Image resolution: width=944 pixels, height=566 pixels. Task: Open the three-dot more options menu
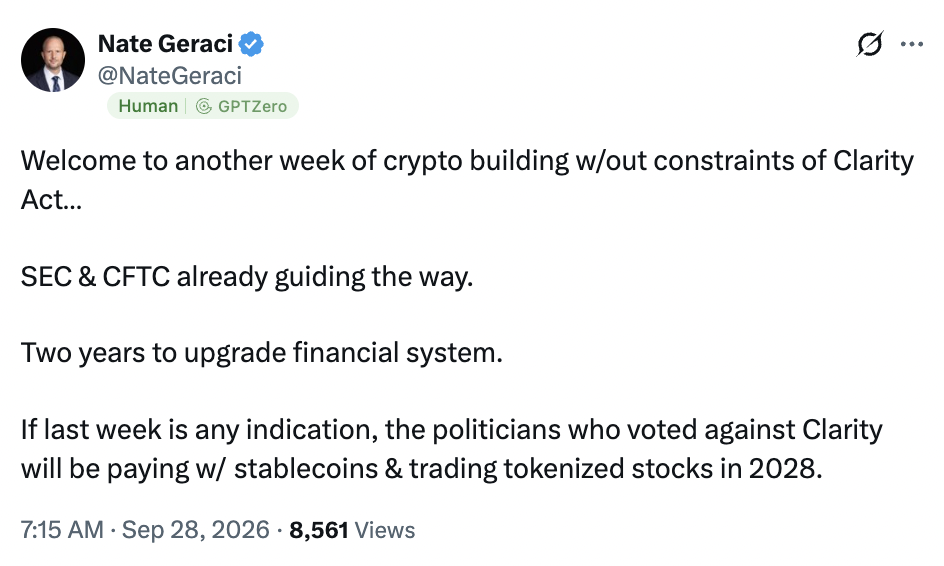(x=911, y=44)
